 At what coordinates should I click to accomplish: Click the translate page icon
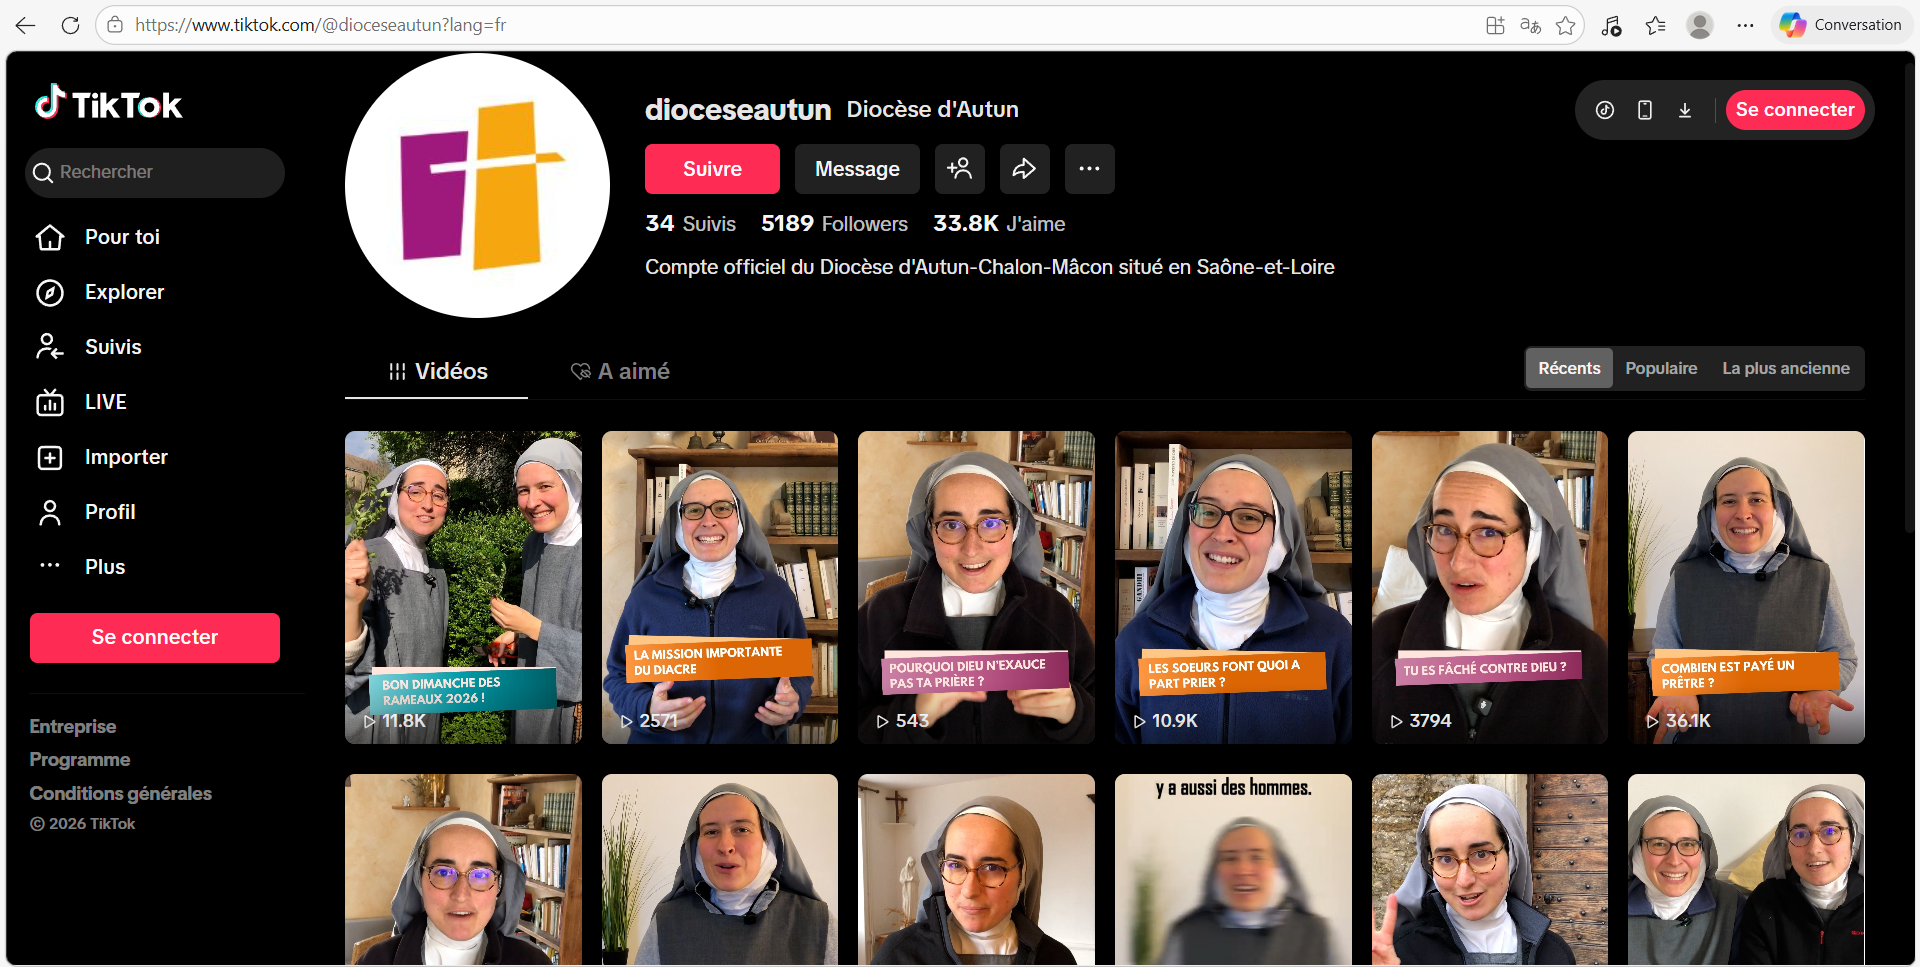click(x=1530, y=25)
